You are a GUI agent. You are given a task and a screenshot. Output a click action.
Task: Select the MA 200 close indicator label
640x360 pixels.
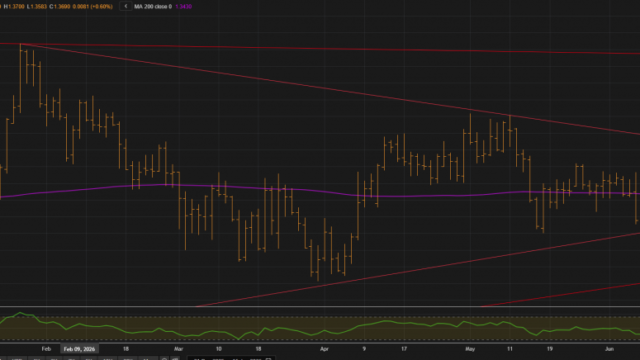[153, 7]
